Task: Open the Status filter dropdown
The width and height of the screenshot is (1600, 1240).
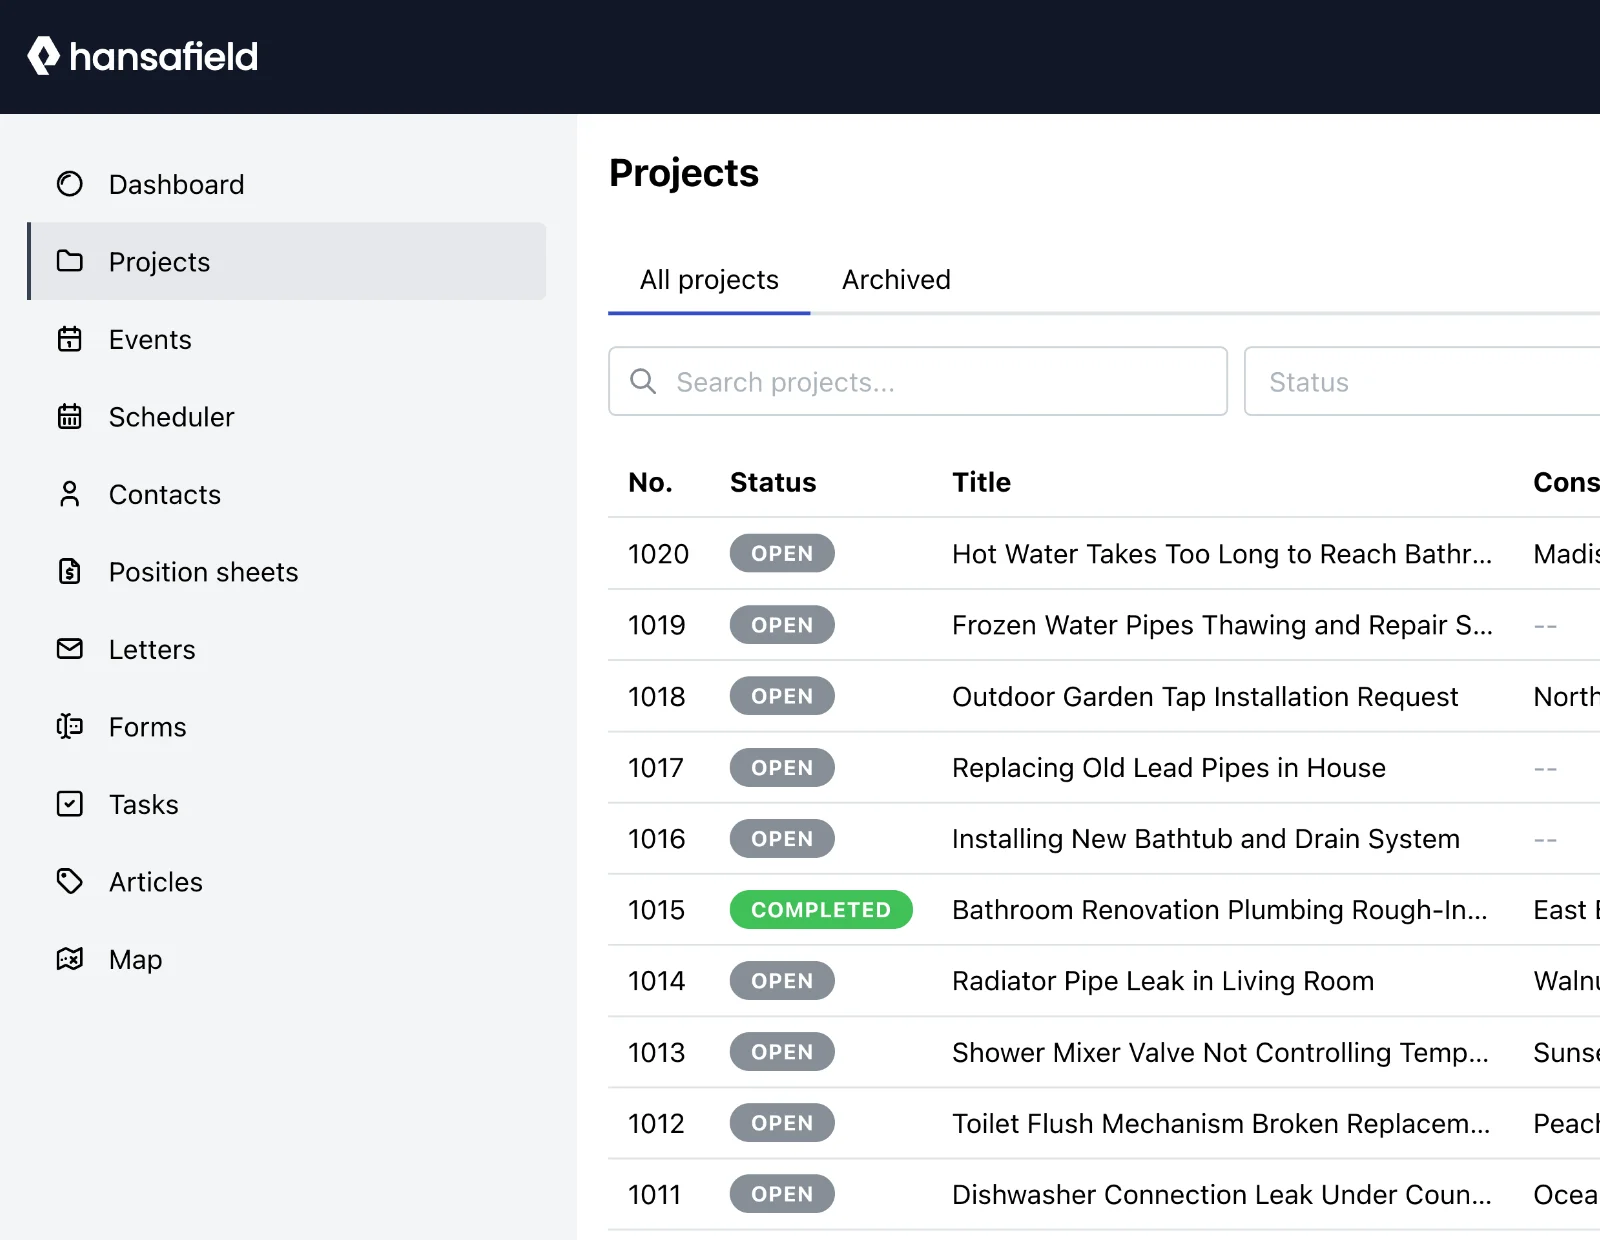Action: pos(1420,381)
